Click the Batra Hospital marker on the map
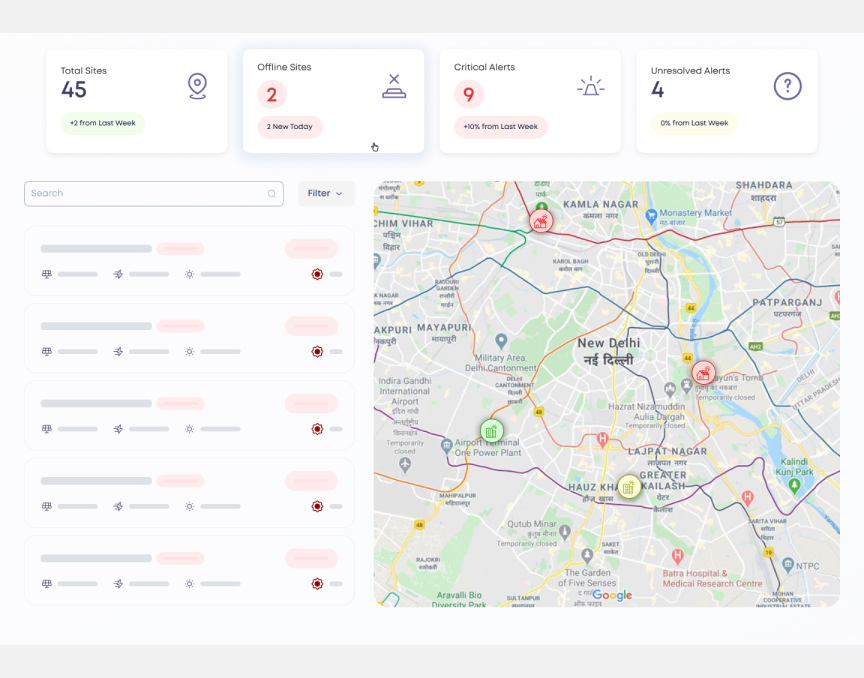Screen dimensions: 864x678 [x=678, y=555]
